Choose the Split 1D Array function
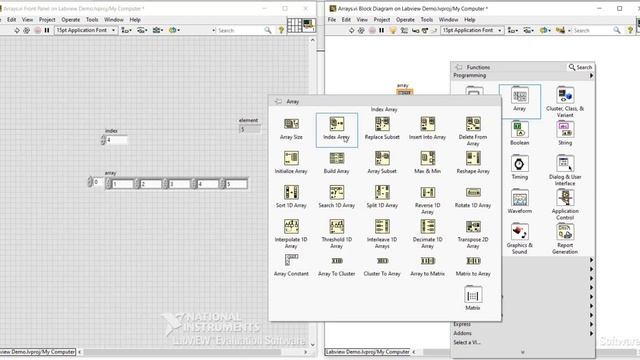Viewport: 640px width, 360px height. (x=382, y=197)
